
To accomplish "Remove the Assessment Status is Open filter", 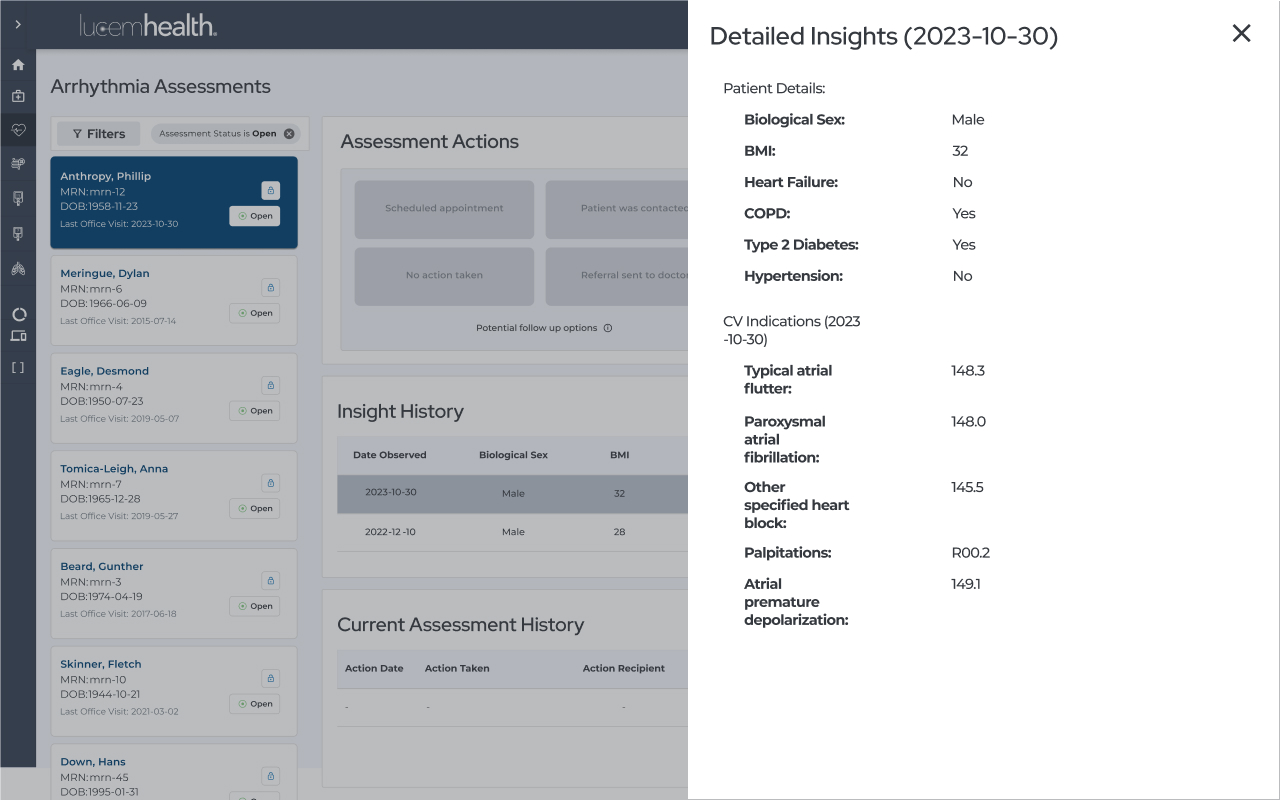I will click(289, 134).
